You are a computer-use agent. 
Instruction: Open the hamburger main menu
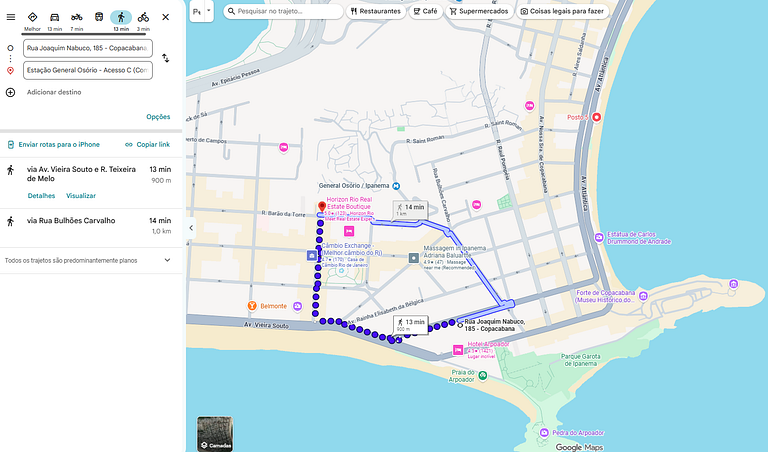(x=11, y=17)
